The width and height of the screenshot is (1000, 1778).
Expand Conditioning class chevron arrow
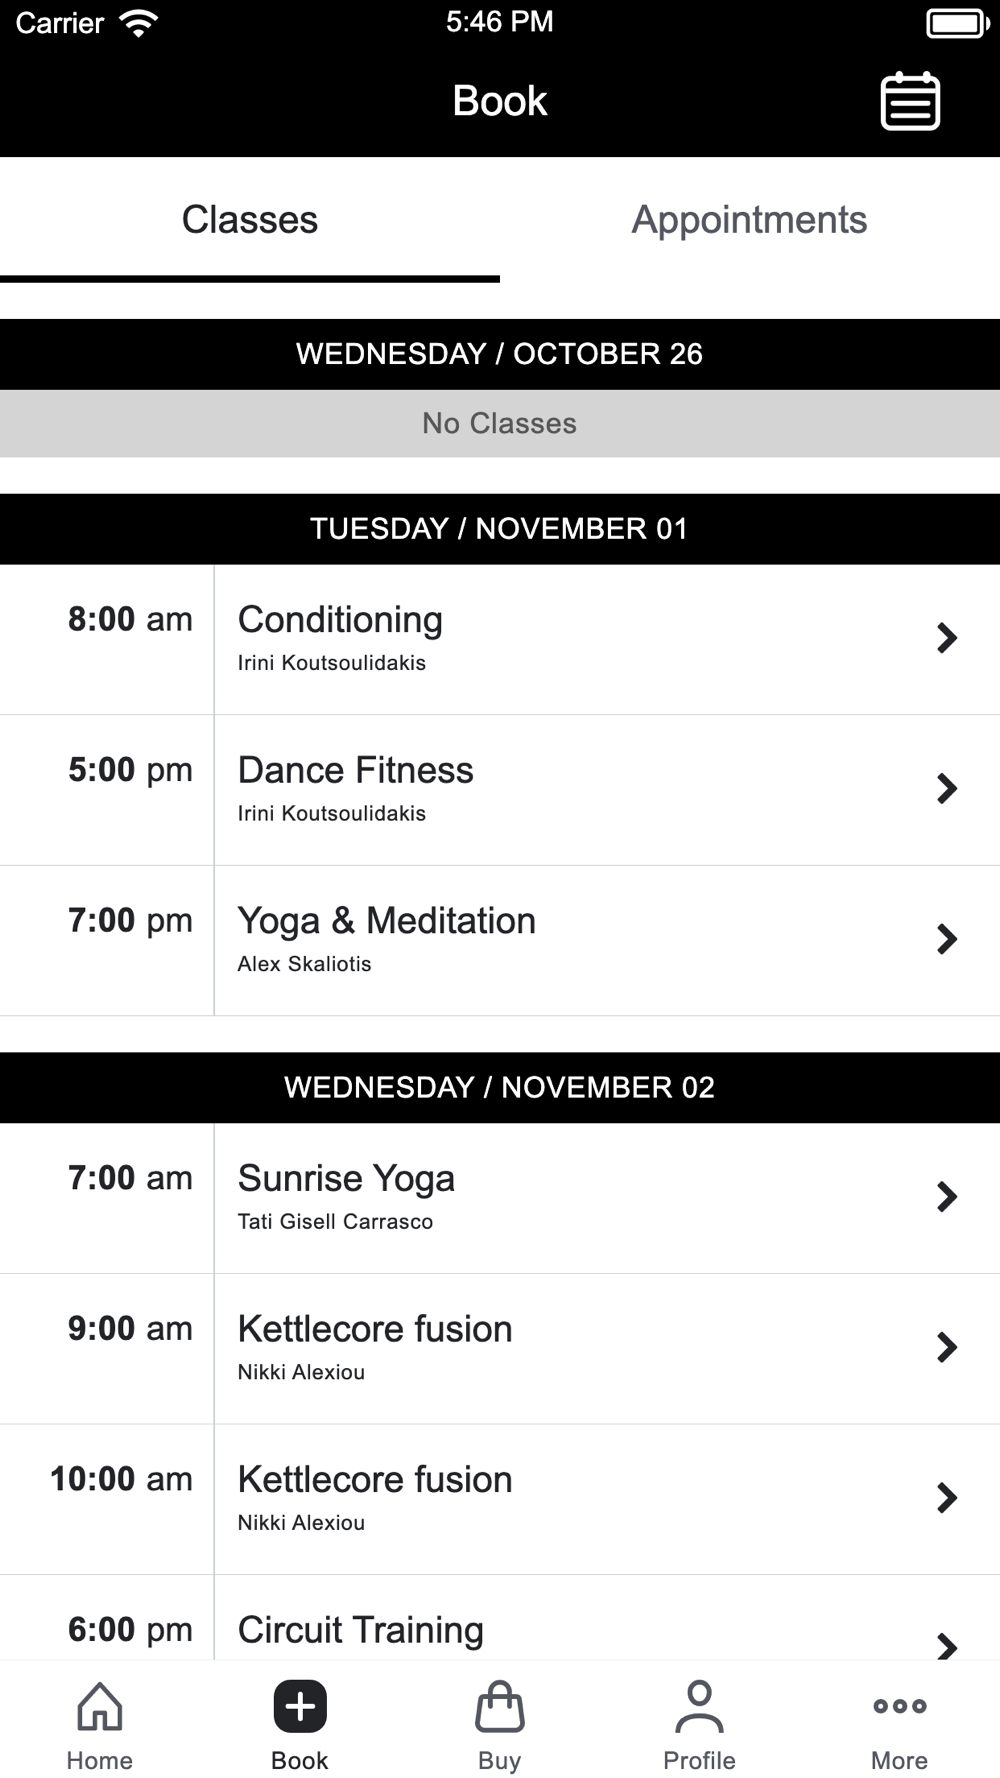pyautogui.click(x=947, y=638)
